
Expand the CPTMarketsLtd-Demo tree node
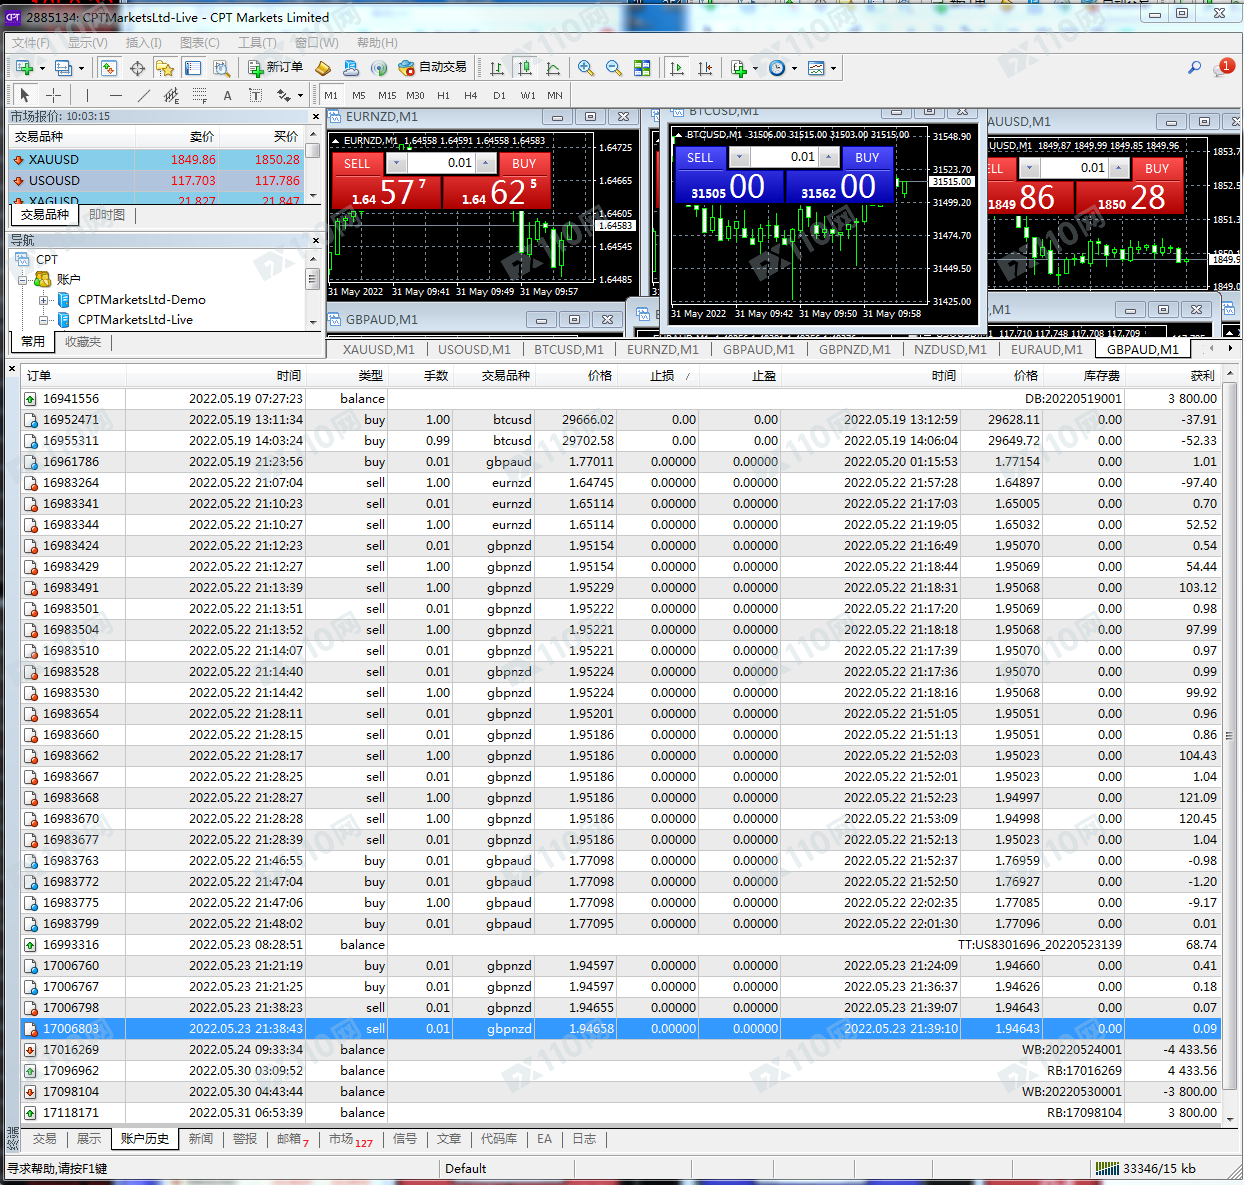point(43,300)
